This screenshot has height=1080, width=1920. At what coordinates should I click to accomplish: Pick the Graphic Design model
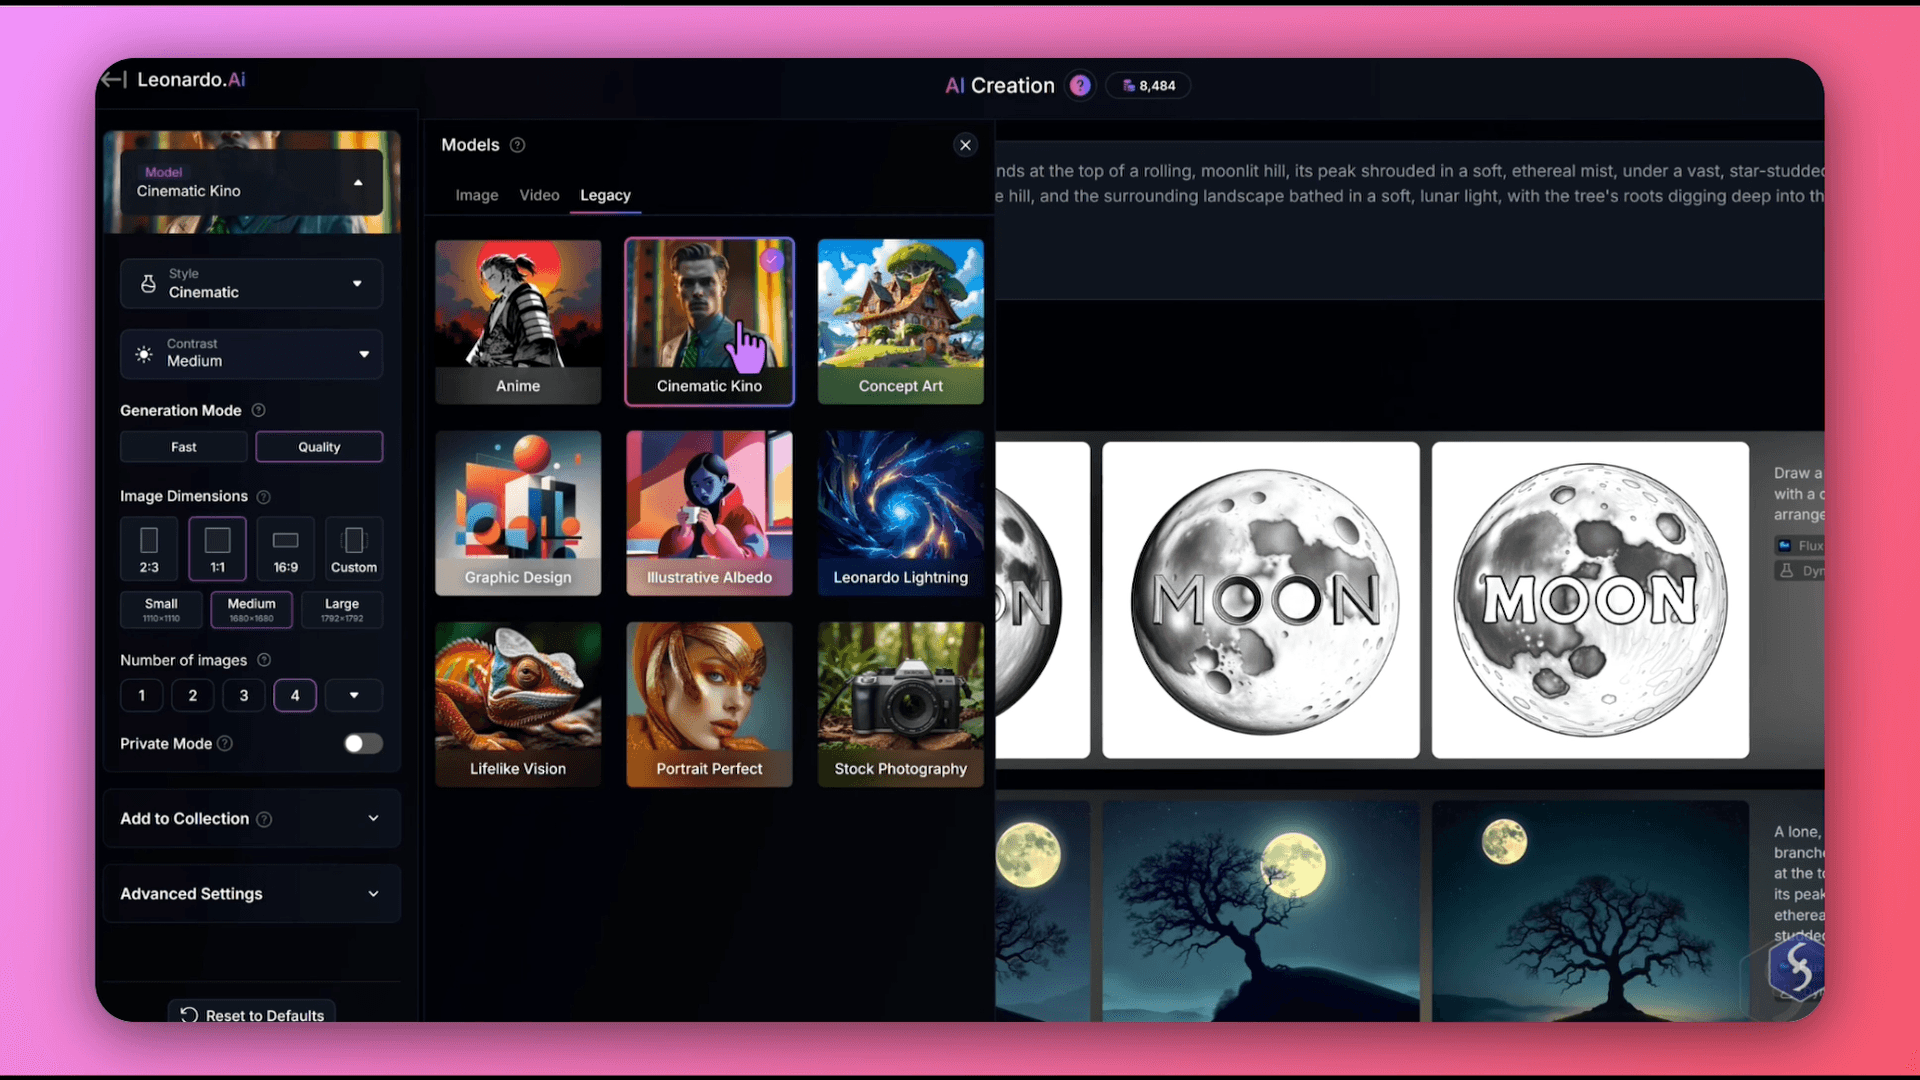[x=518, y=513]
